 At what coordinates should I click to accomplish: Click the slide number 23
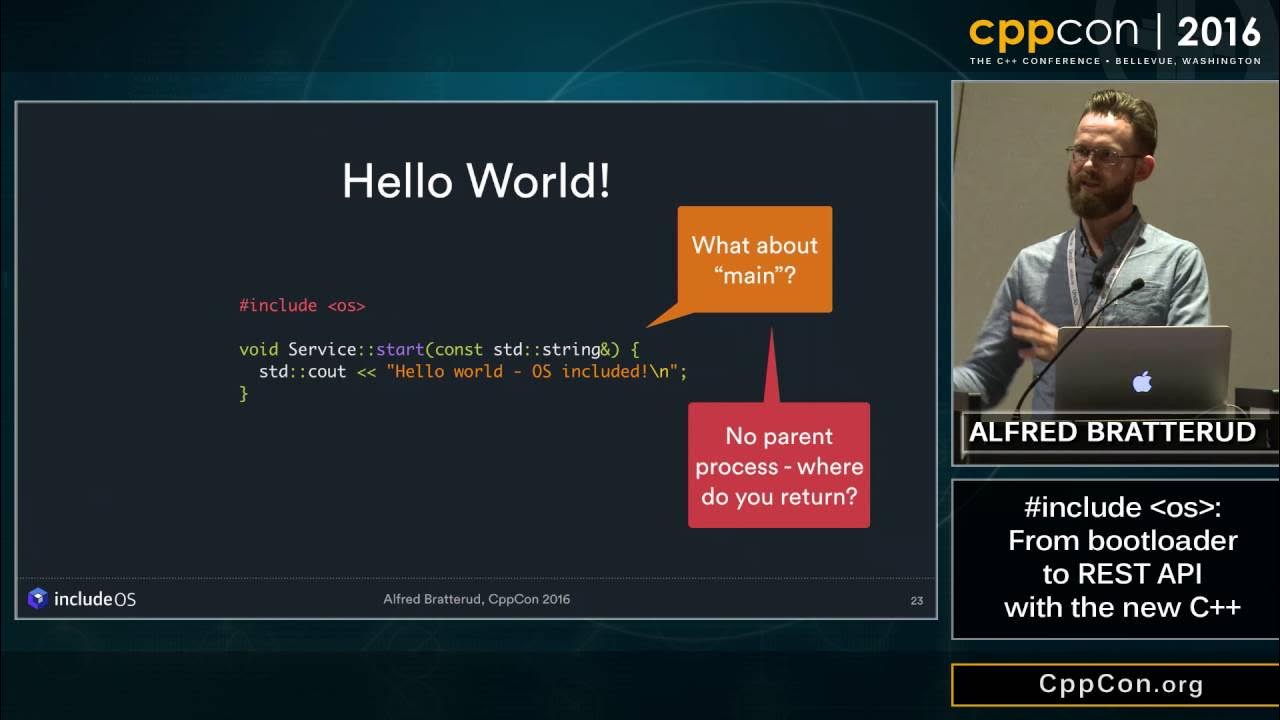917,601
